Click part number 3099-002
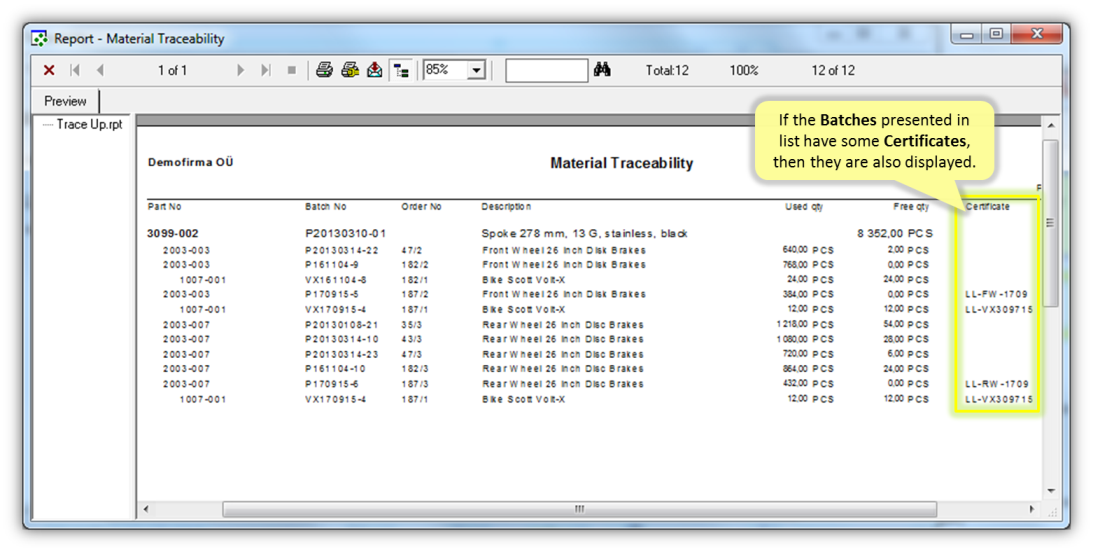1093x552 pixels. pyautogui.click(x=172, y=233)
